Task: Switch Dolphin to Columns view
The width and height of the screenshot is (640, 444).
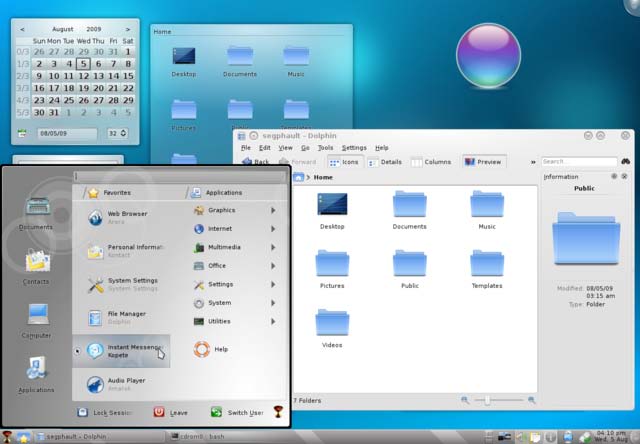Action: tap(431, 162)
